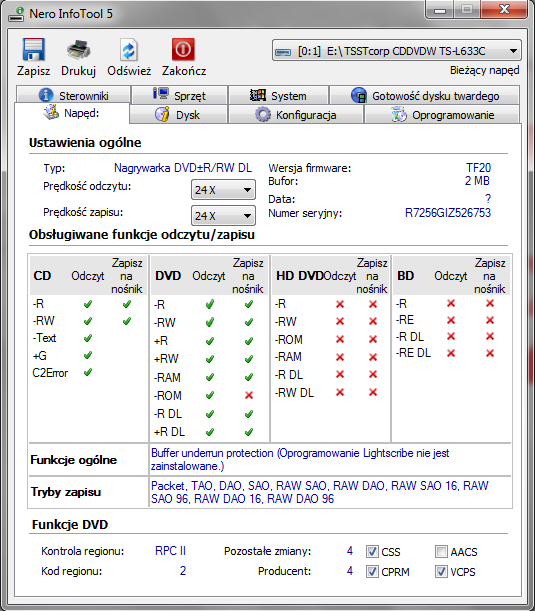Click the HD DVD column header
The image size is (535, 611).
(300, 276)
